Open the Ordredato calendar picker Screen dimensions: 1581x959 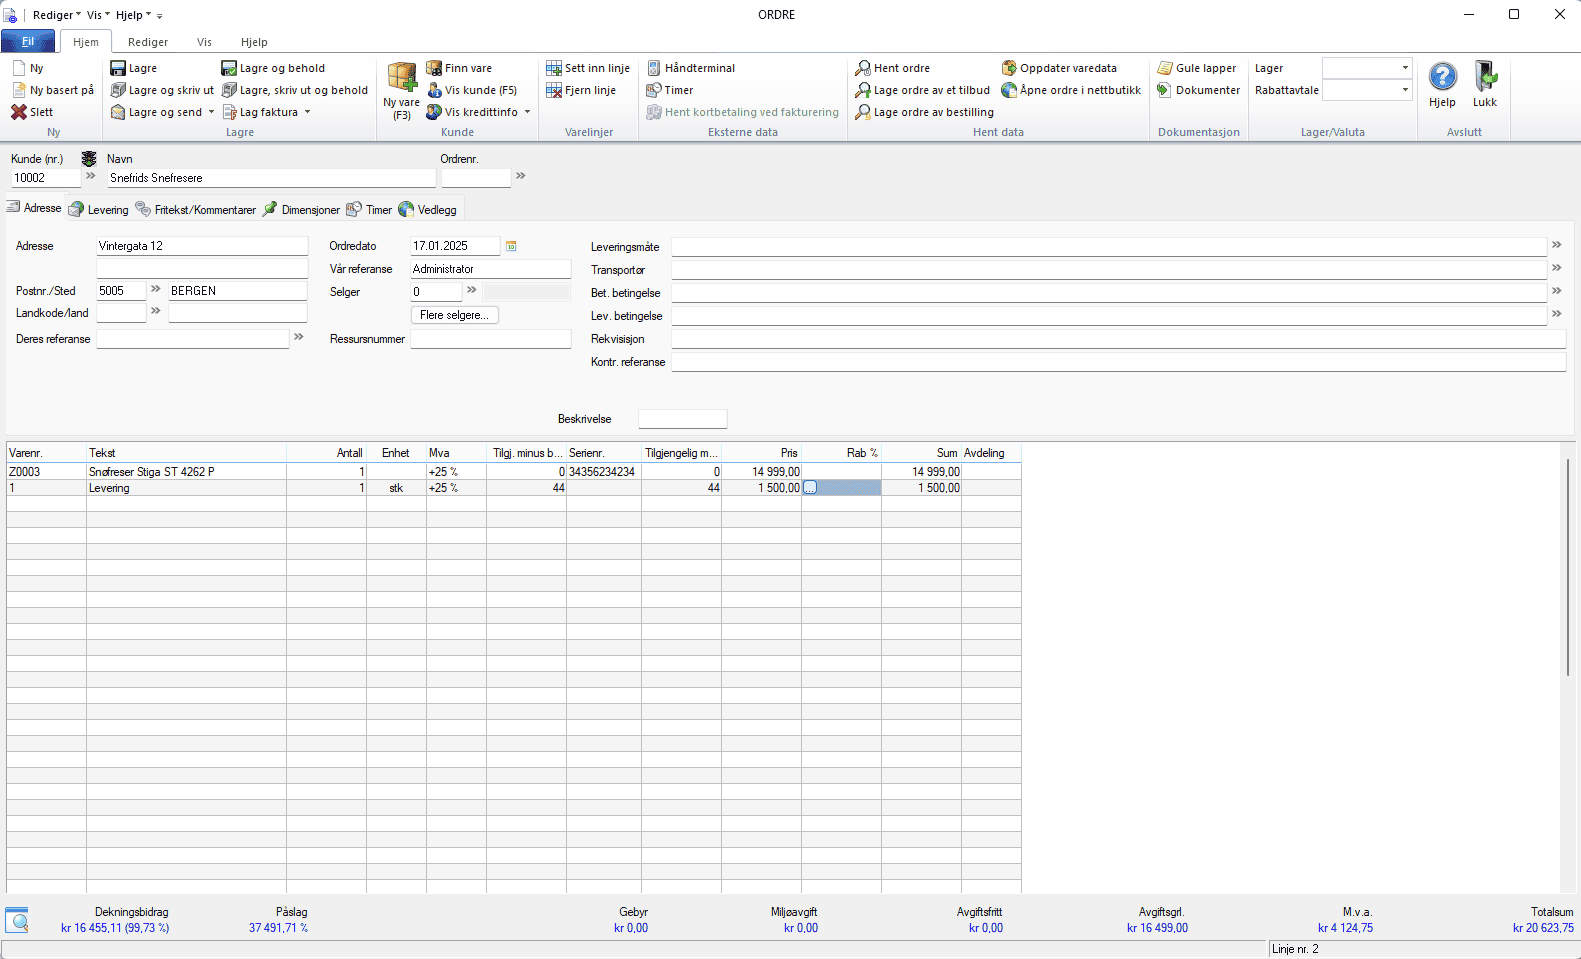pos(511,246)
